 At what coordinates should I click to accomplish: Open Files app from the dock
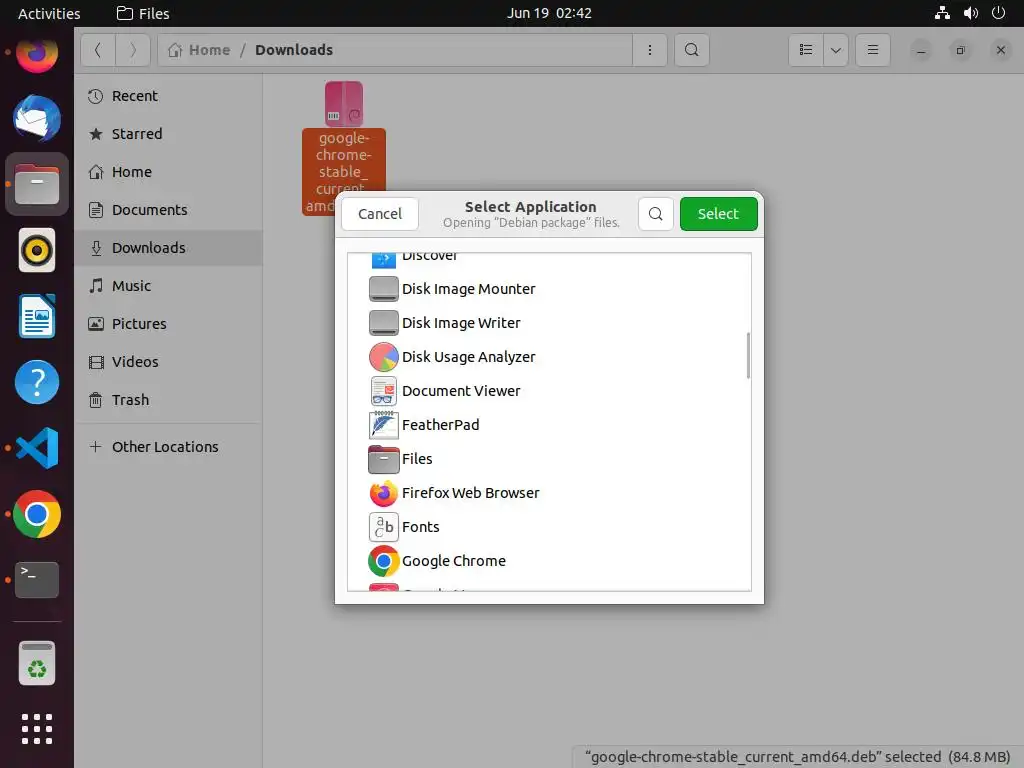click(x=37, y=184)
